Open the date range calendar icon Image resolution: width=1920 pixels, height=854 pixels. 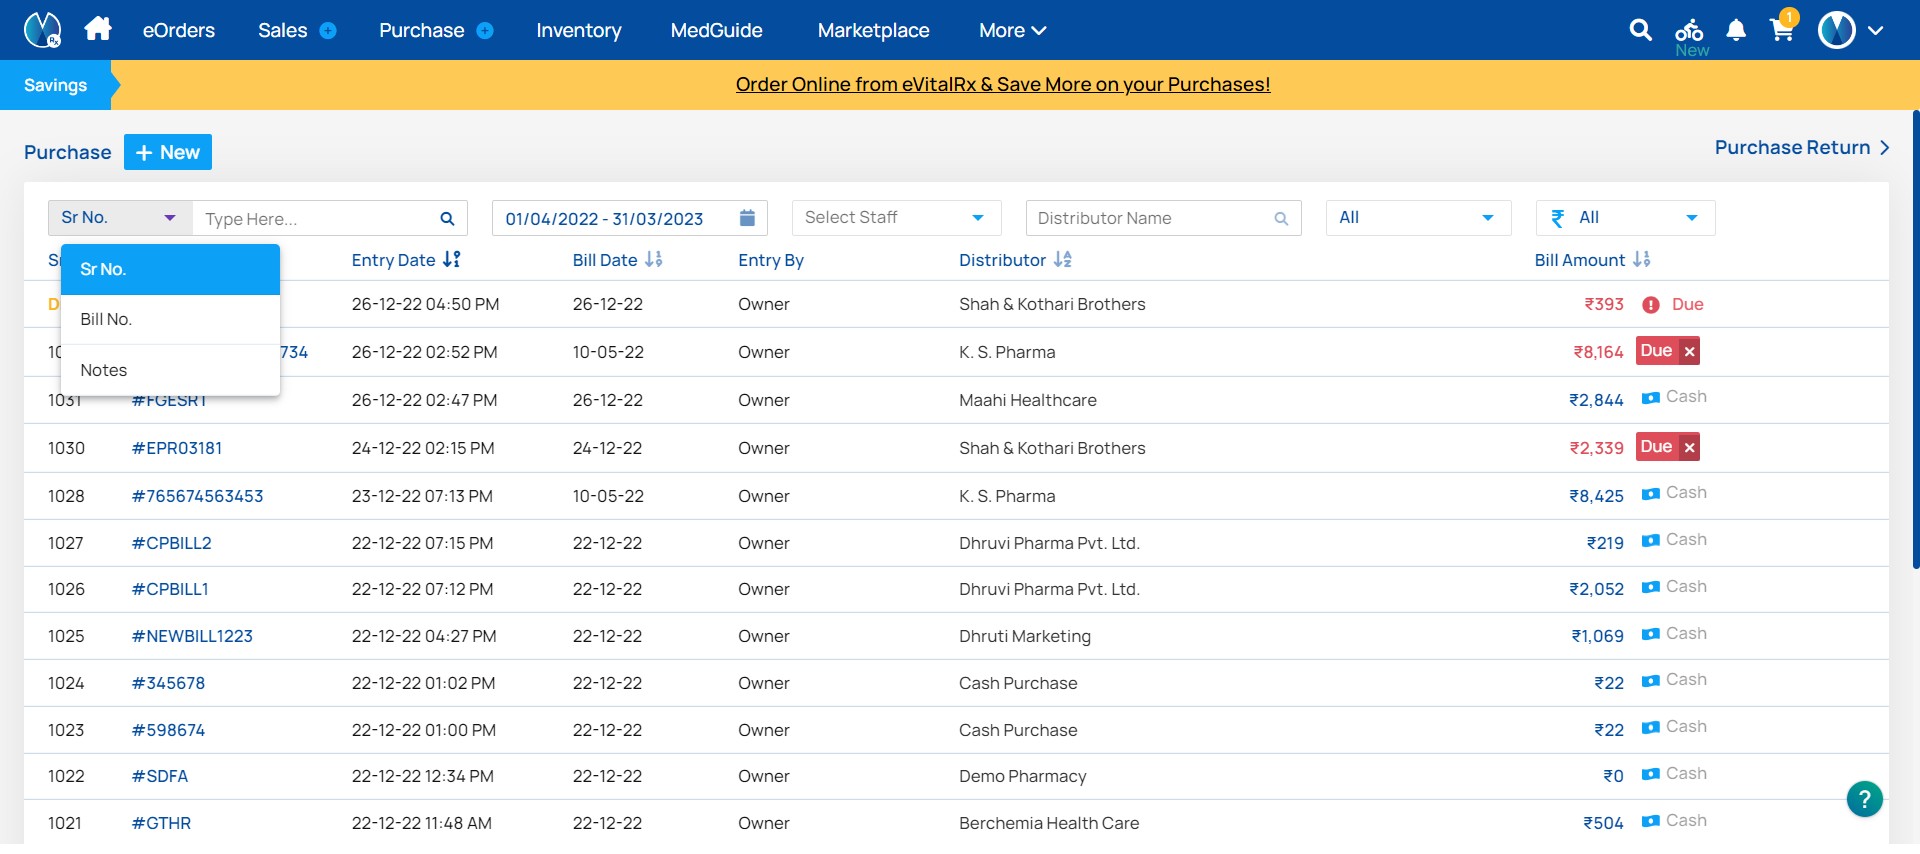747,218
